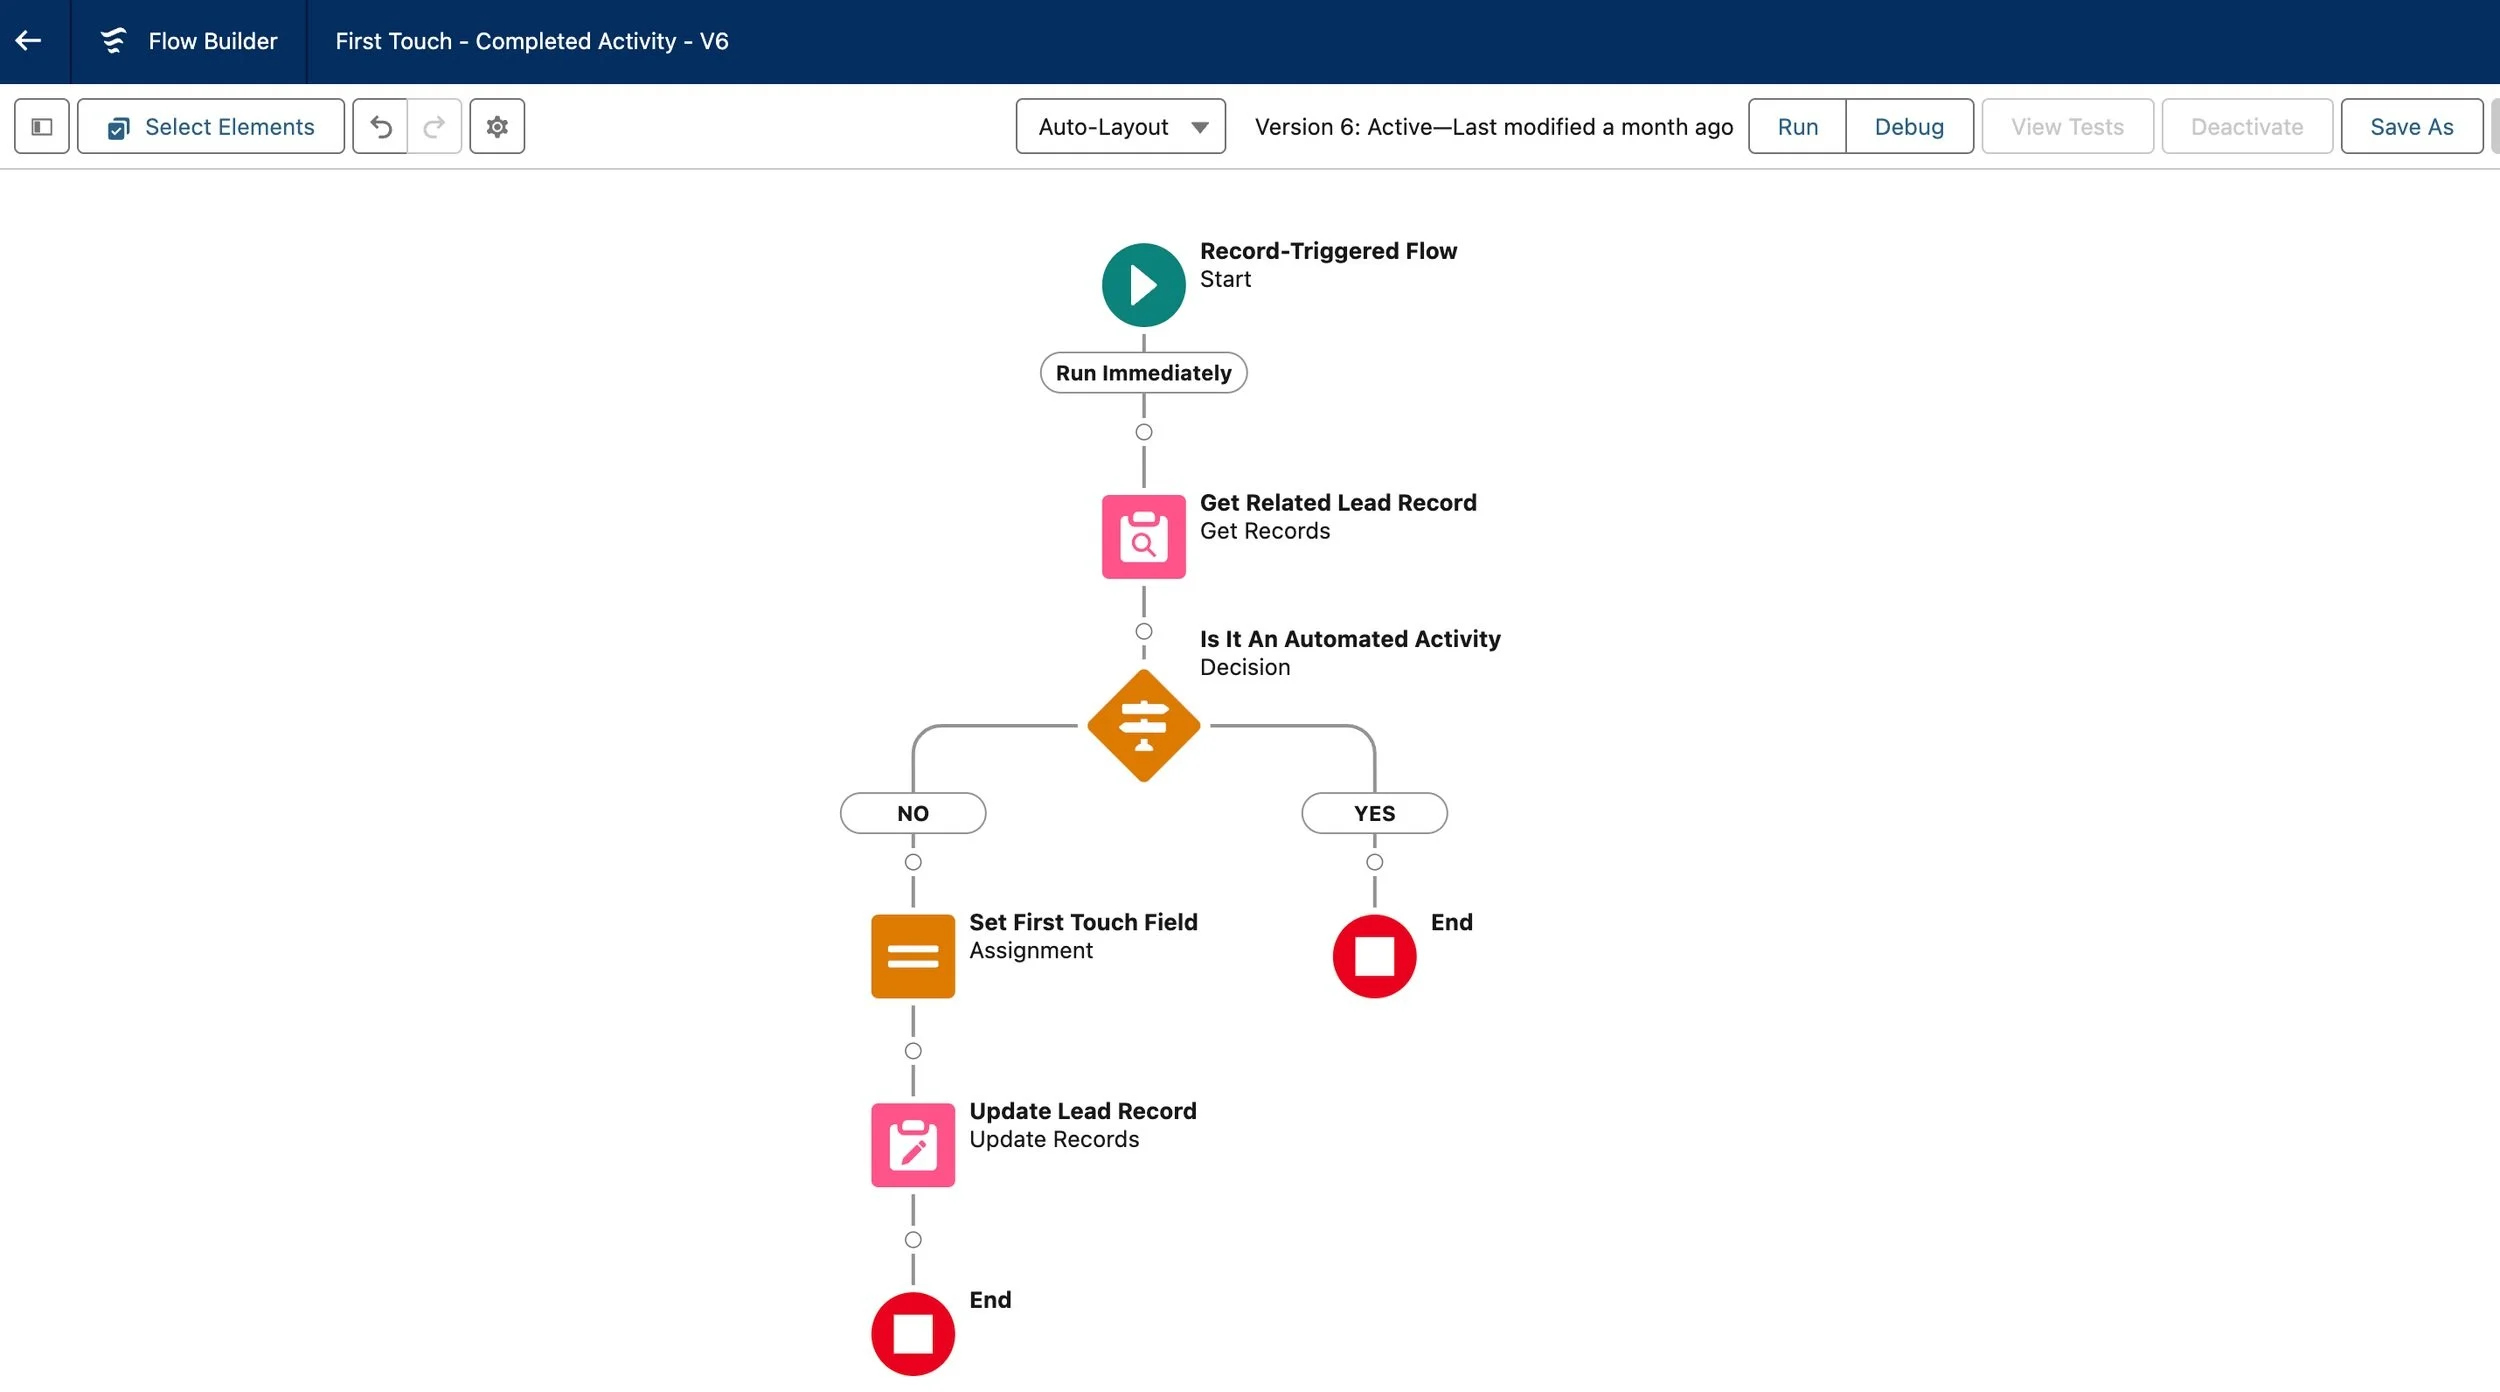Open the Auto-Layout dropdown

coord(1119,126)
